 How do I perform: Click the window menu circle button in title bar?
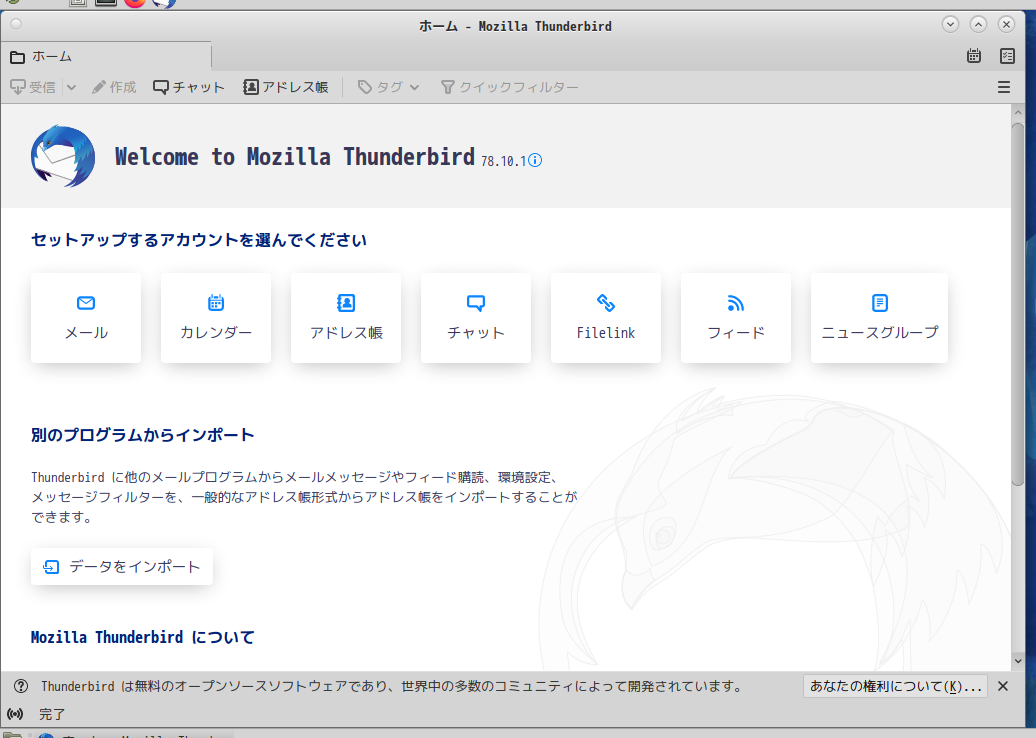click(16, 24)
